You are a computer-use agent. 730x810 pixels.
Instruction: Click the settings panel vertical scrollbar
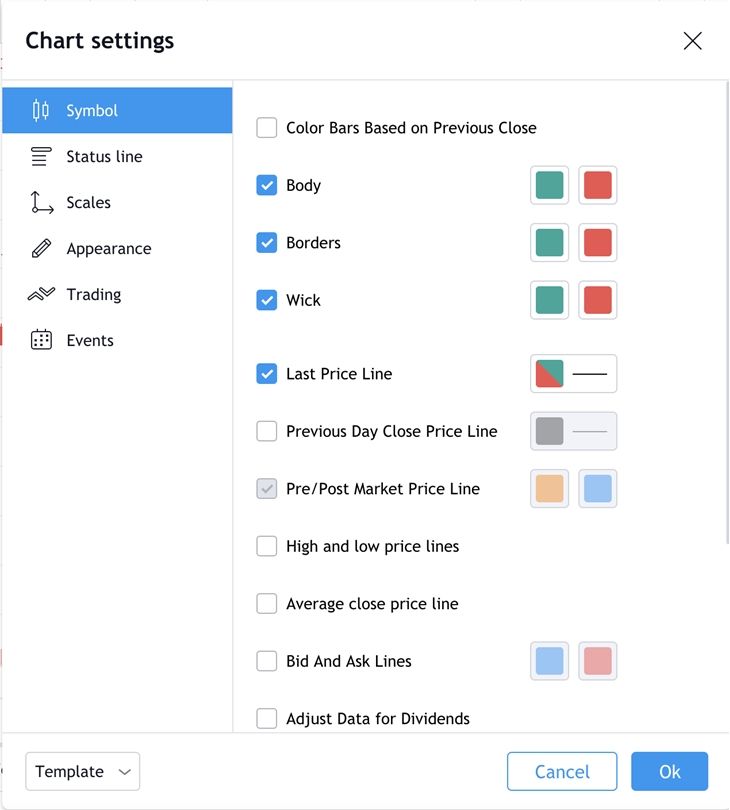[725, 310]
